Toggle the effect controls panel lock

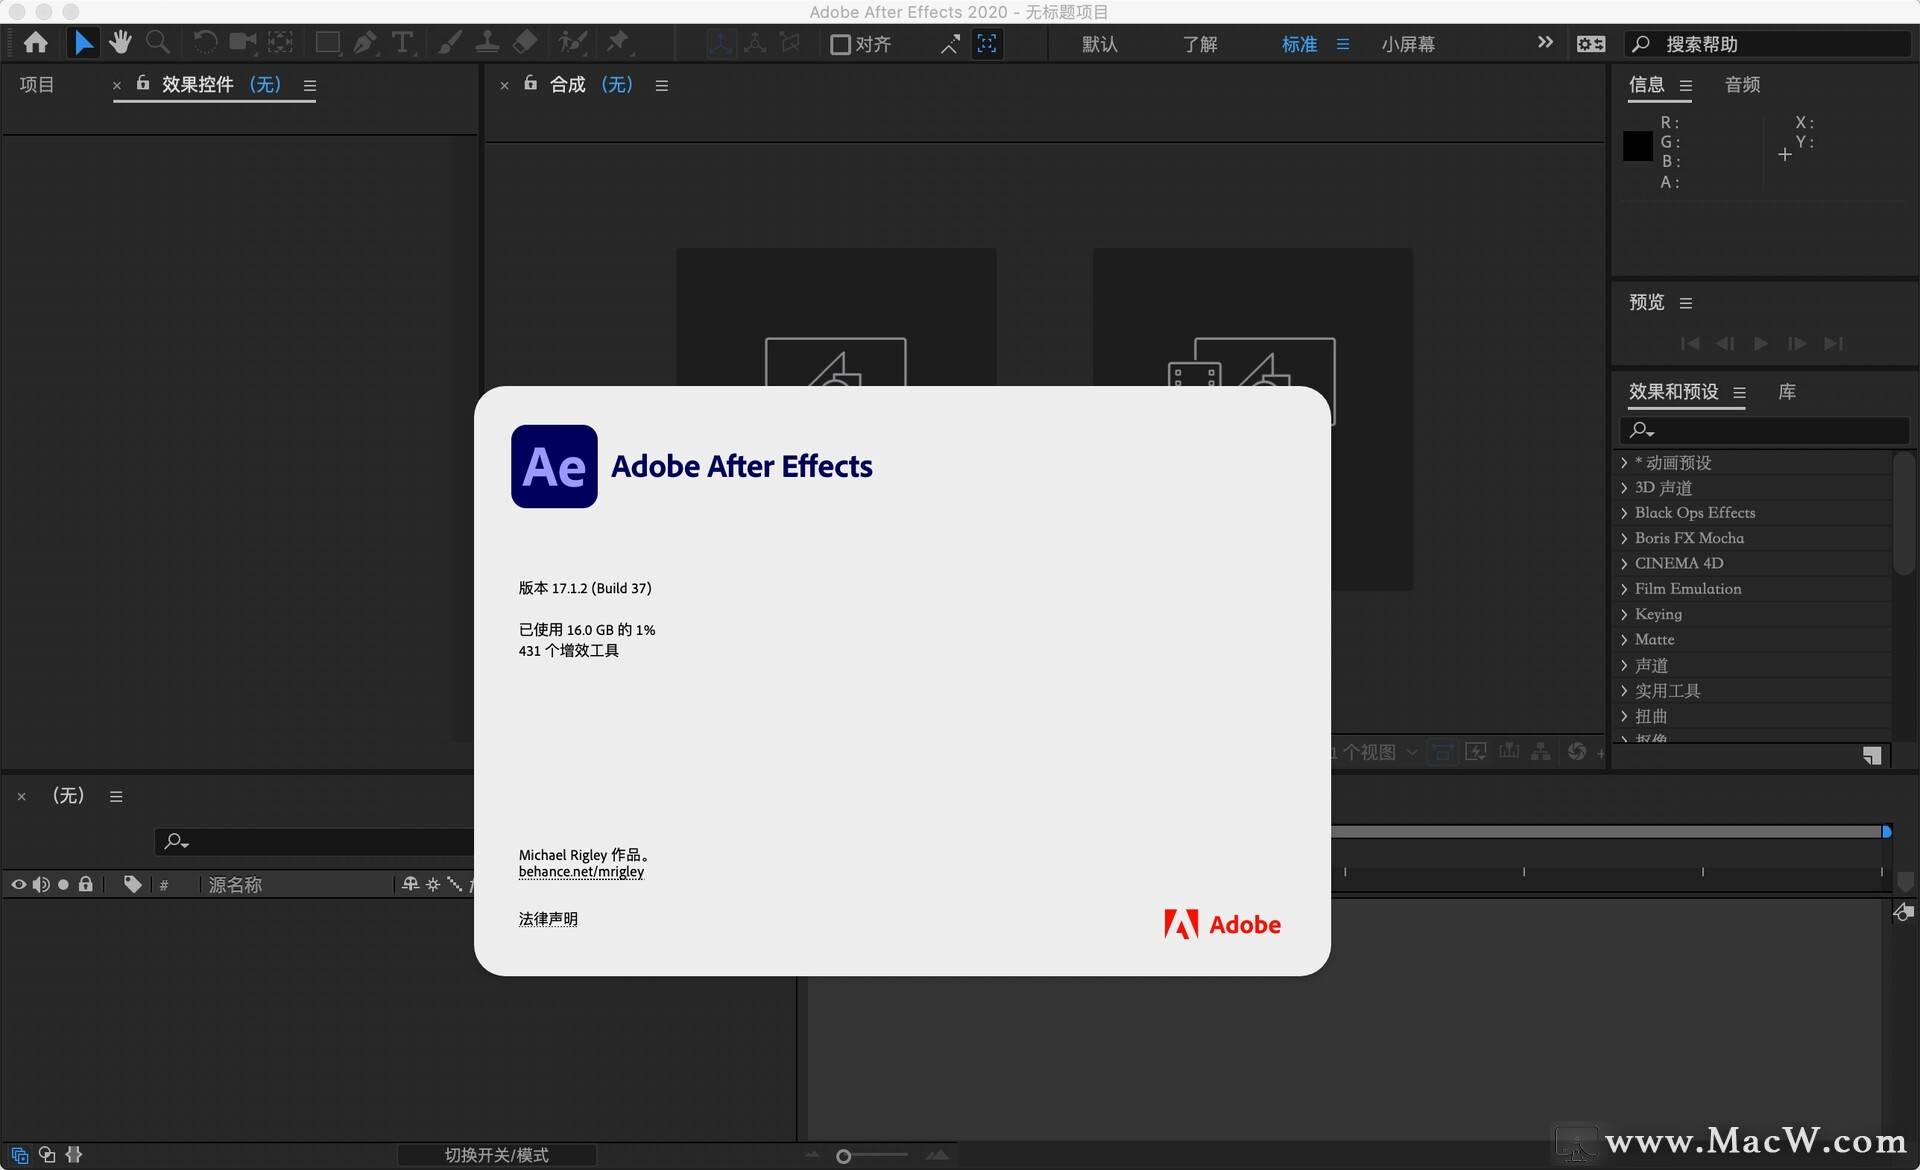143,84
